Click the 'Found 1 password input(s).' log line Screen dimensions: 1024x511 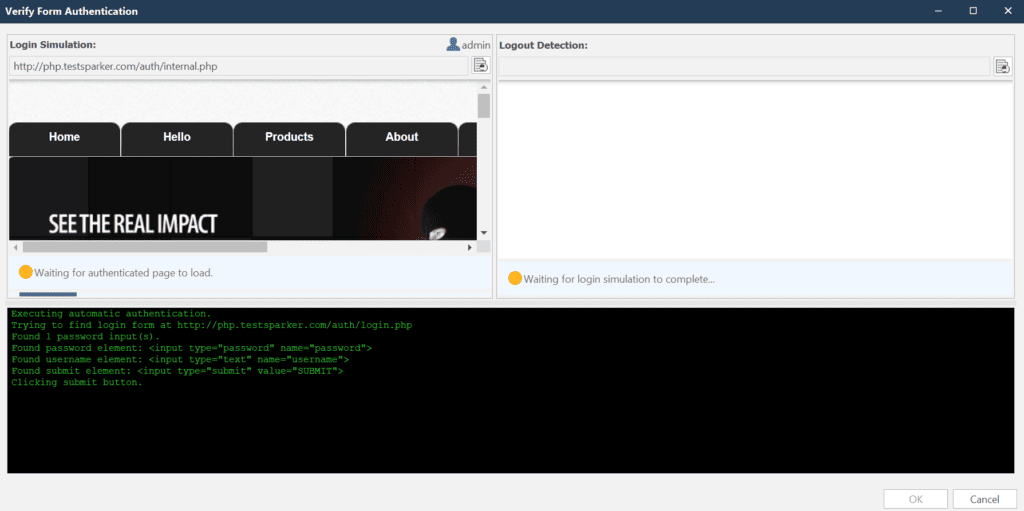tap(85, 337)
